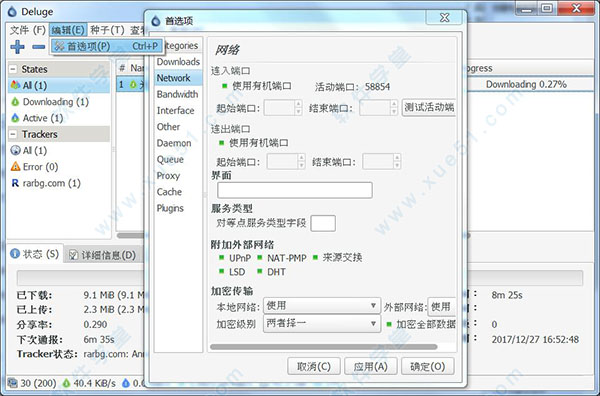Click the 测试活动端口 button
The width and height of the screenshot is (600, 396).
pyautogui.click(x=429, y=108)
